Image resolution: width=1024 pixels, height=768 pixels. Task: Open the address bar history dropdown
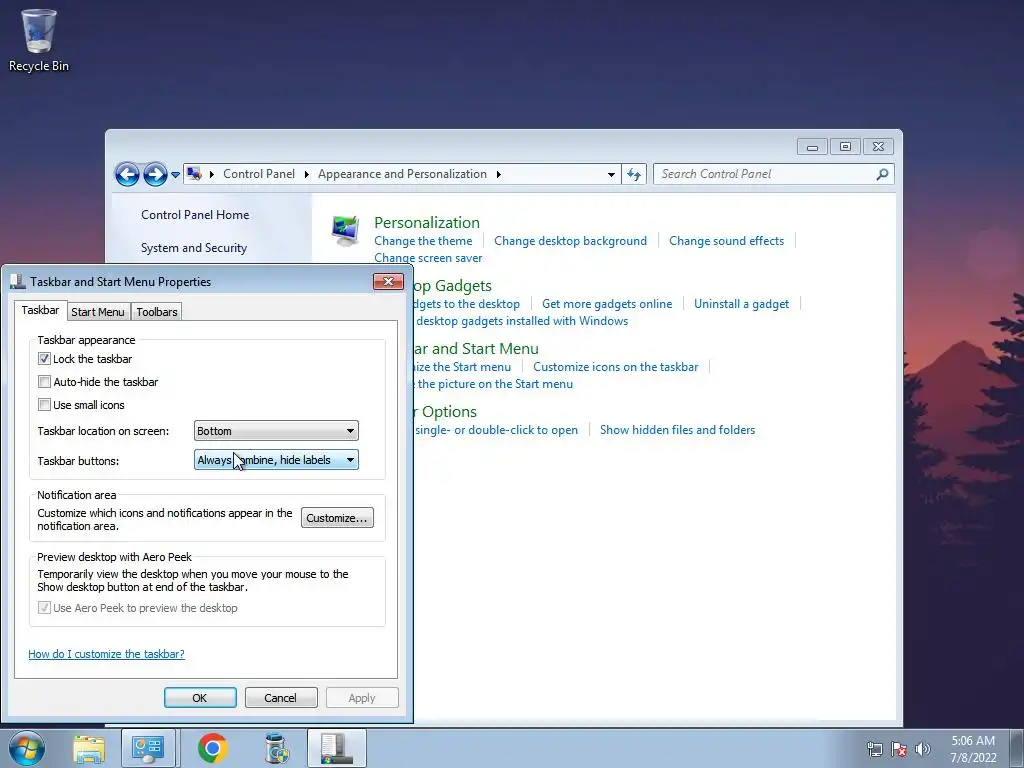click(611, 174)
